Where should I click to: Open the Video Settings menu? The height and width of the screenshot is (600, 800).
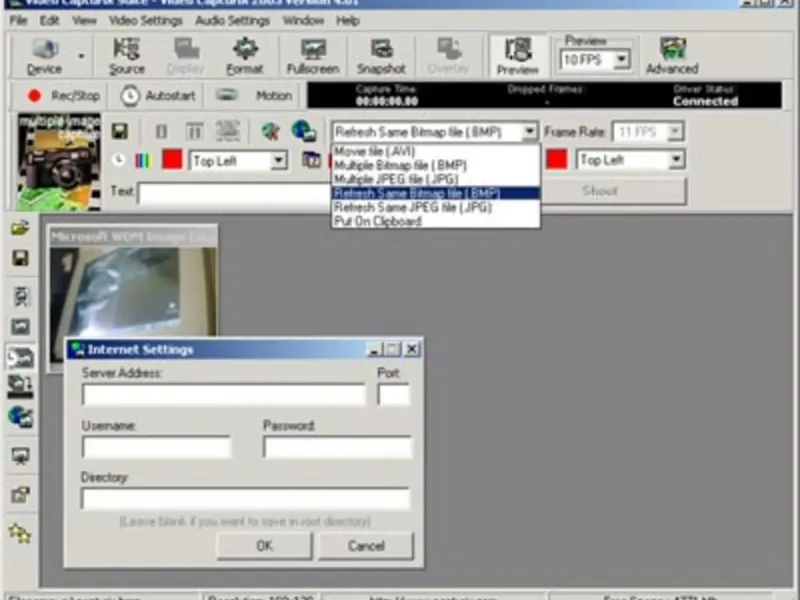coord(145,20)
